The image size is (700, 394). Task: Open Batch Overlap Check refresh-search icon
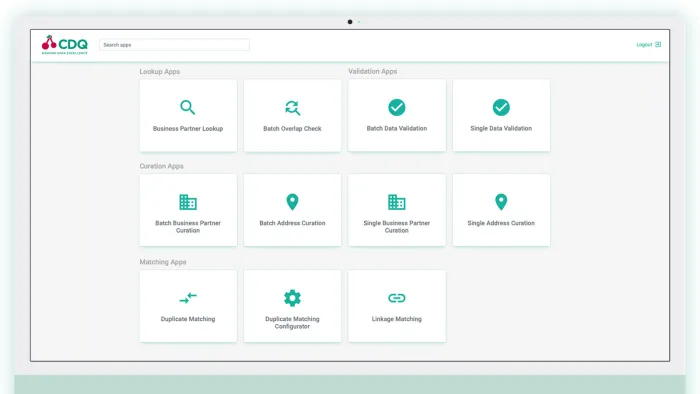click(292, 108)
